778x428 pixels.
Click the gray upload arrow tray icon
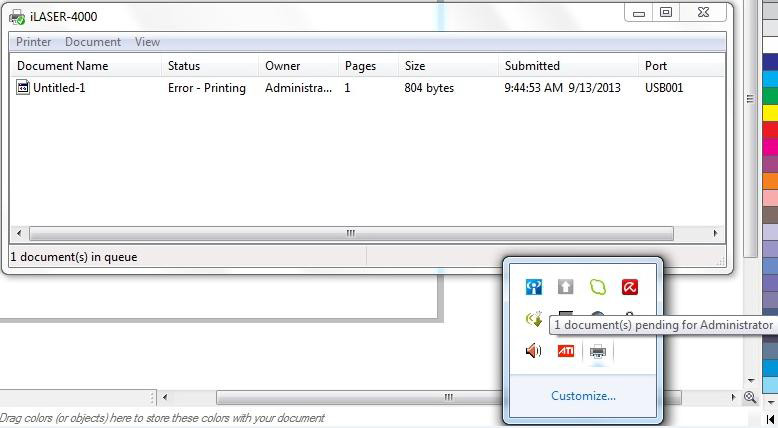[566, 288]
